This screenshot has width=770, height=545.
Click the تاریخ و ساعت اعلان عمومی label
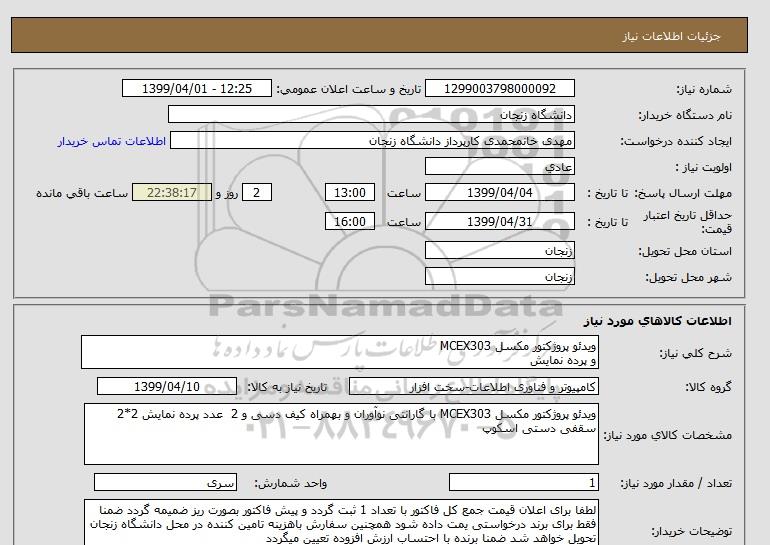click(x=349, y=89)
